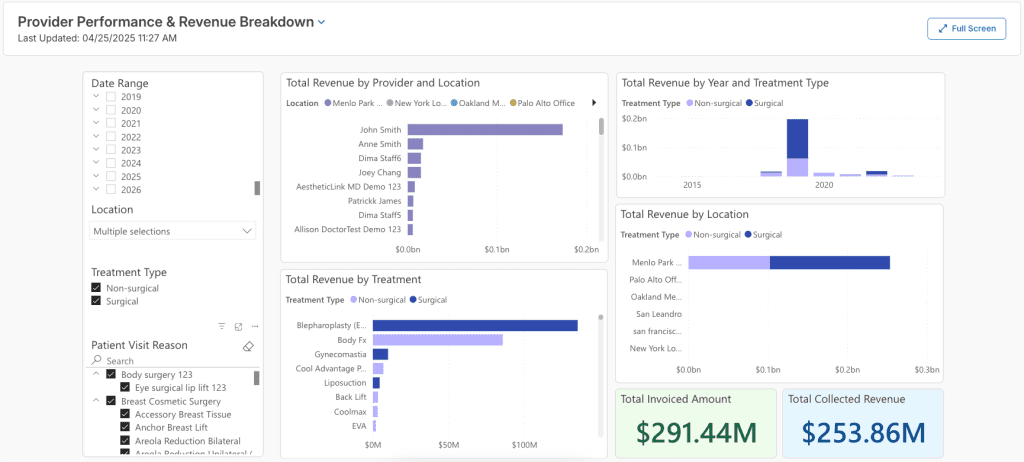Click the eraser clear-selections icon
The width and height of the screenshot is (1024, 462).
[248, 346]
